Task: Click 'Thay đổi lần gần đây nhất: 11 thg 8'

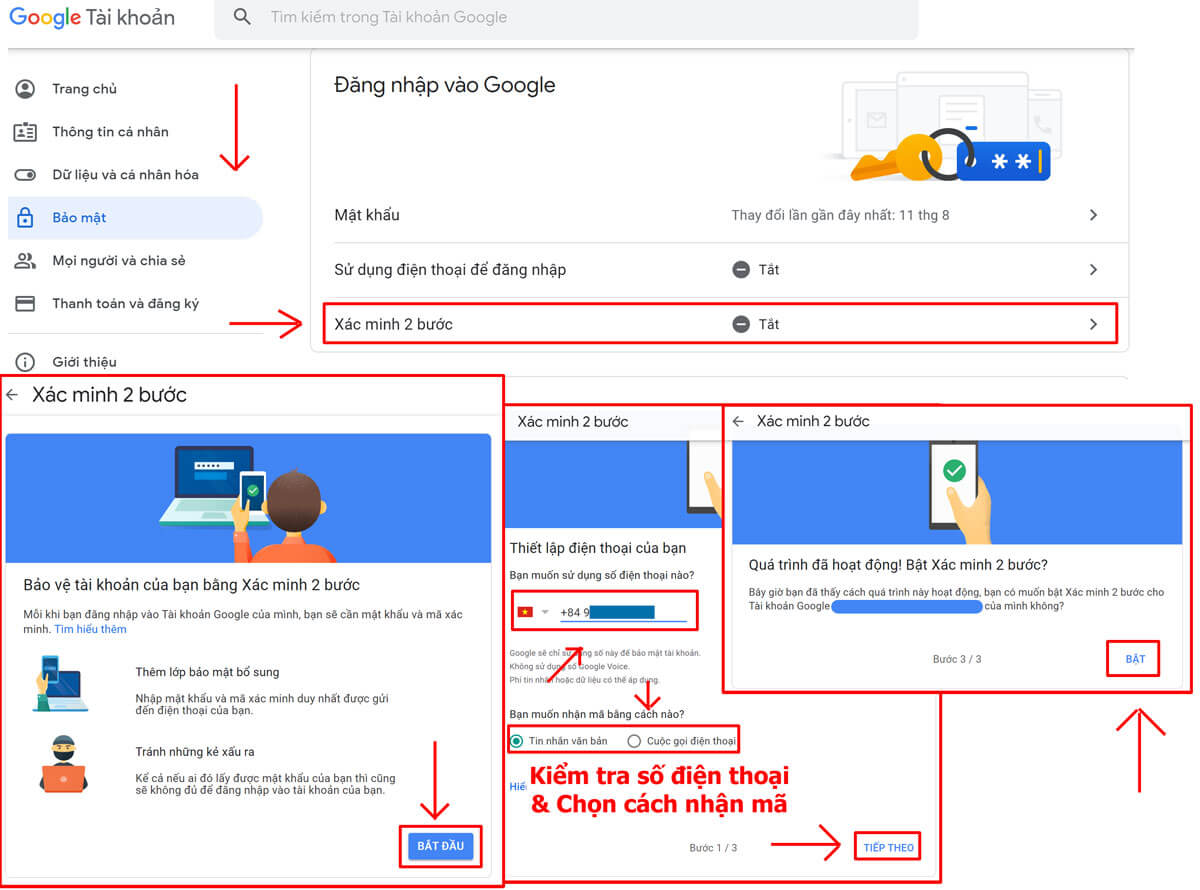Action: 840,215
